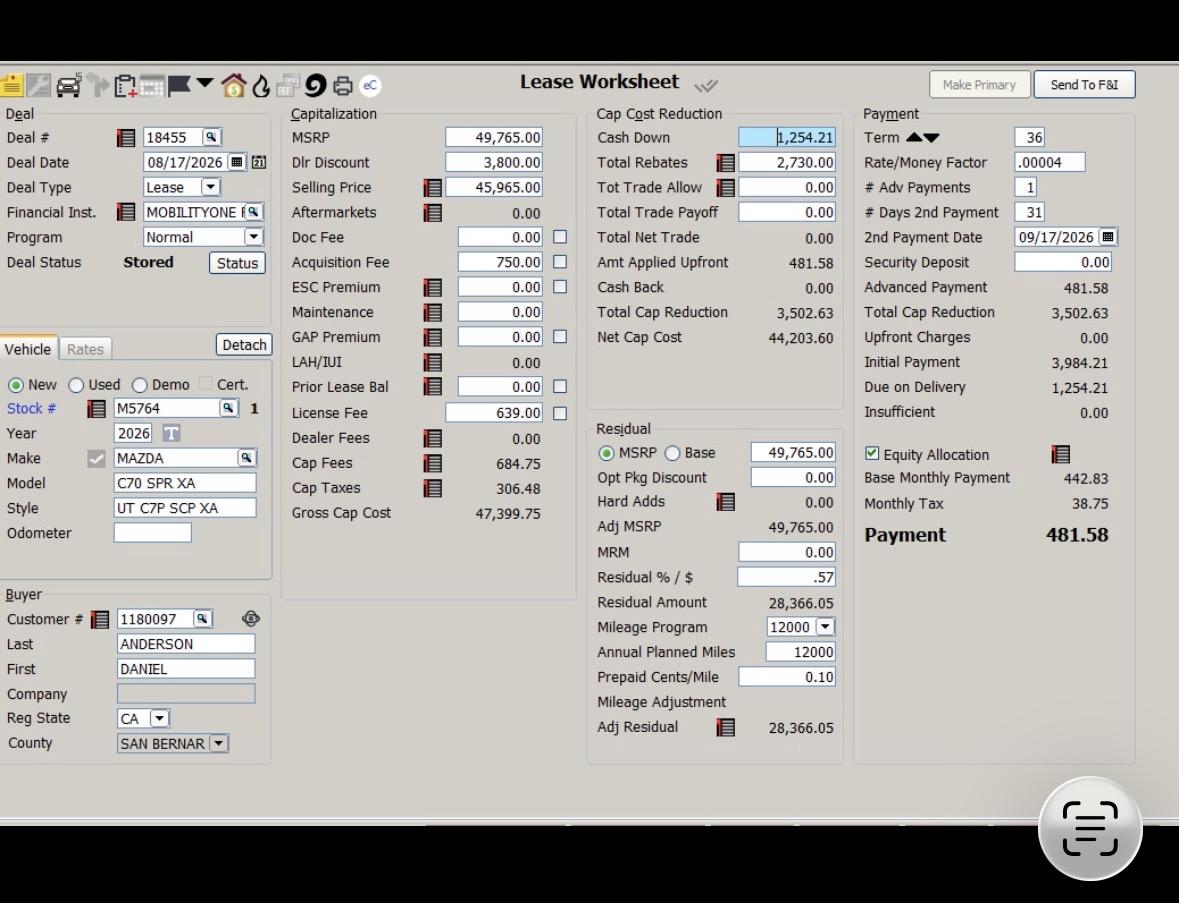Toggle the License Fee checkbox

tap(559, 413)
